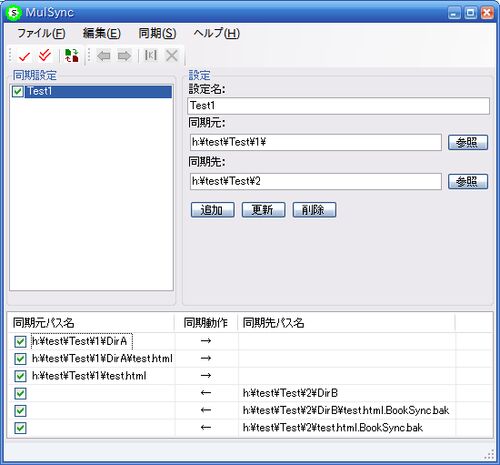The height and width of the screenshot is (465, 500).
Task: Select path text h:¥test¥Test¥1¥DirA
Action: [80, 341]
